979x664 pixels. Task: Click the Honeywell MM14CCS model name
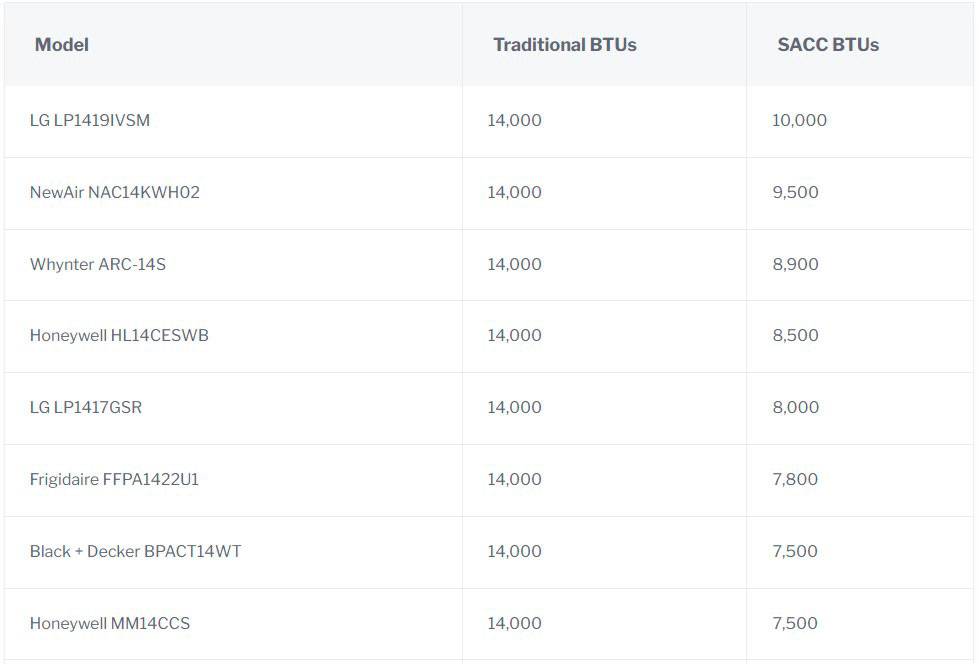tap(110, 624)
